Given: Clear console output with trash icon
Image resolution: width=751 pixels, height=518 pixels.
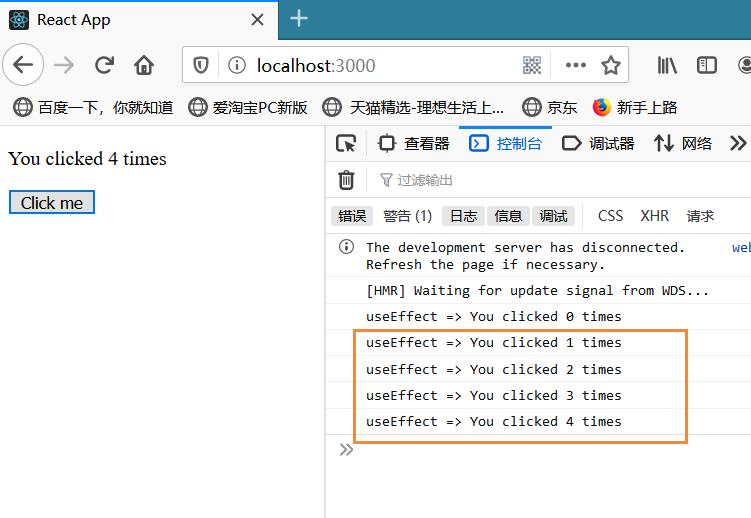Looking at the screenshot, I should (x=346, y=180).
